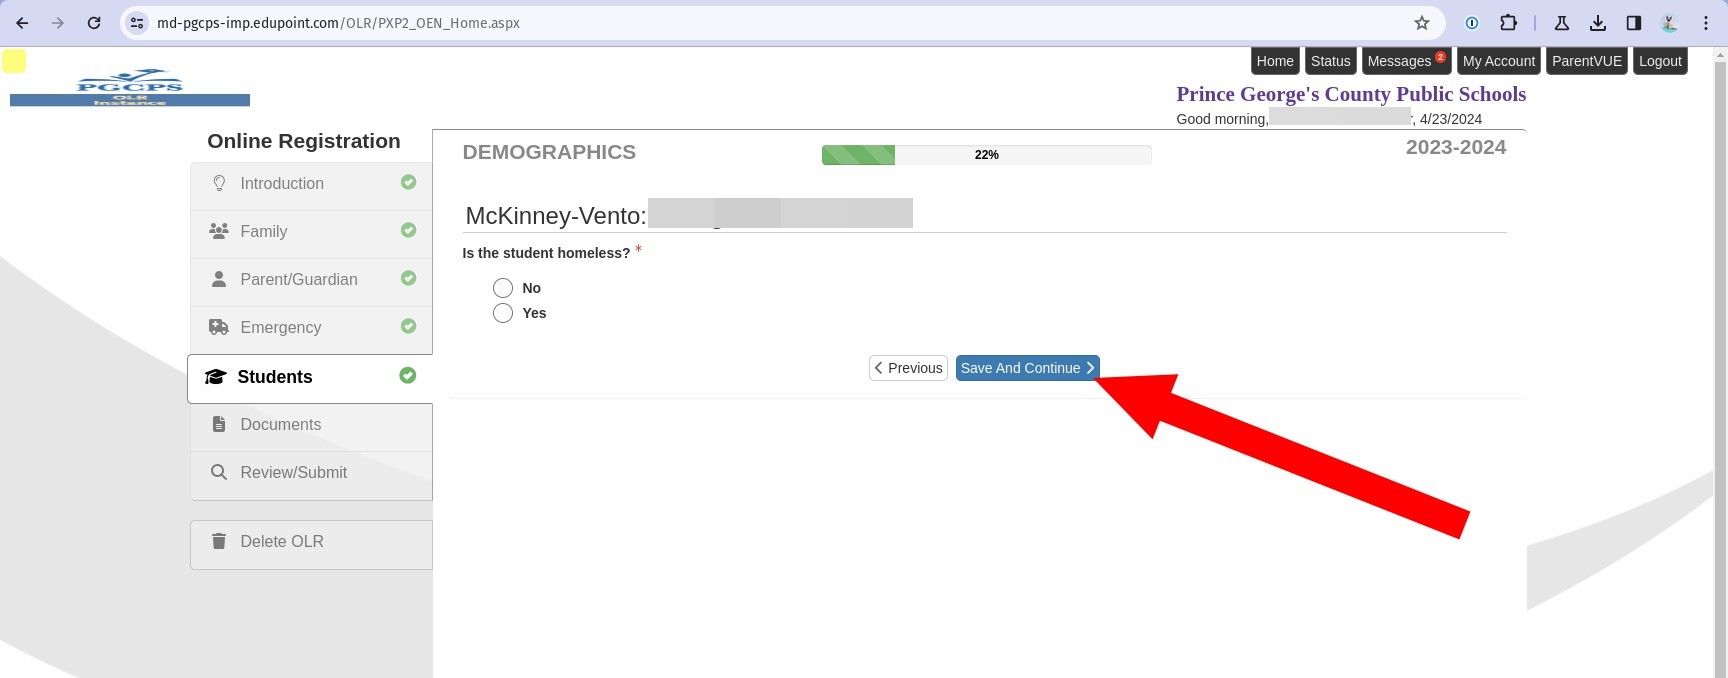Click site information icon in address bar
This screenshot has width=1728, height=678.
(x=138, y=23)
